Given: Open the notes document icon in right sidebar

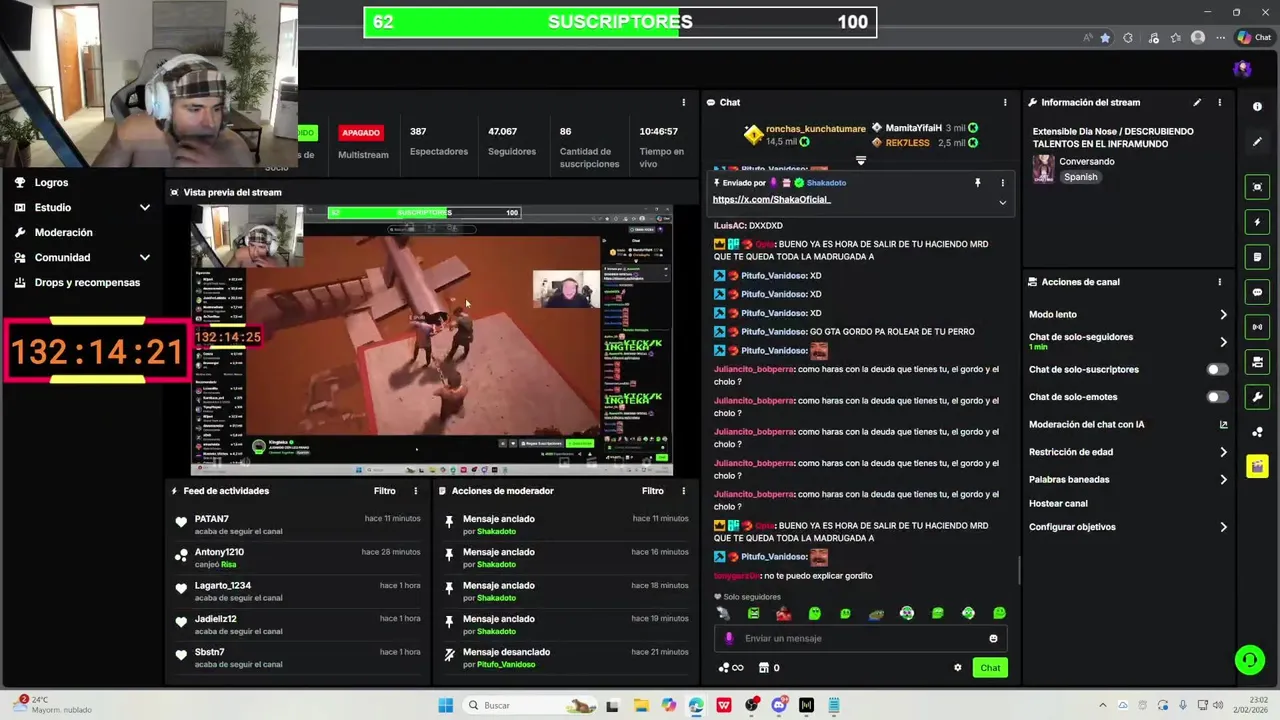Looking at the screenshot, I should click(x=1257, y=257).
